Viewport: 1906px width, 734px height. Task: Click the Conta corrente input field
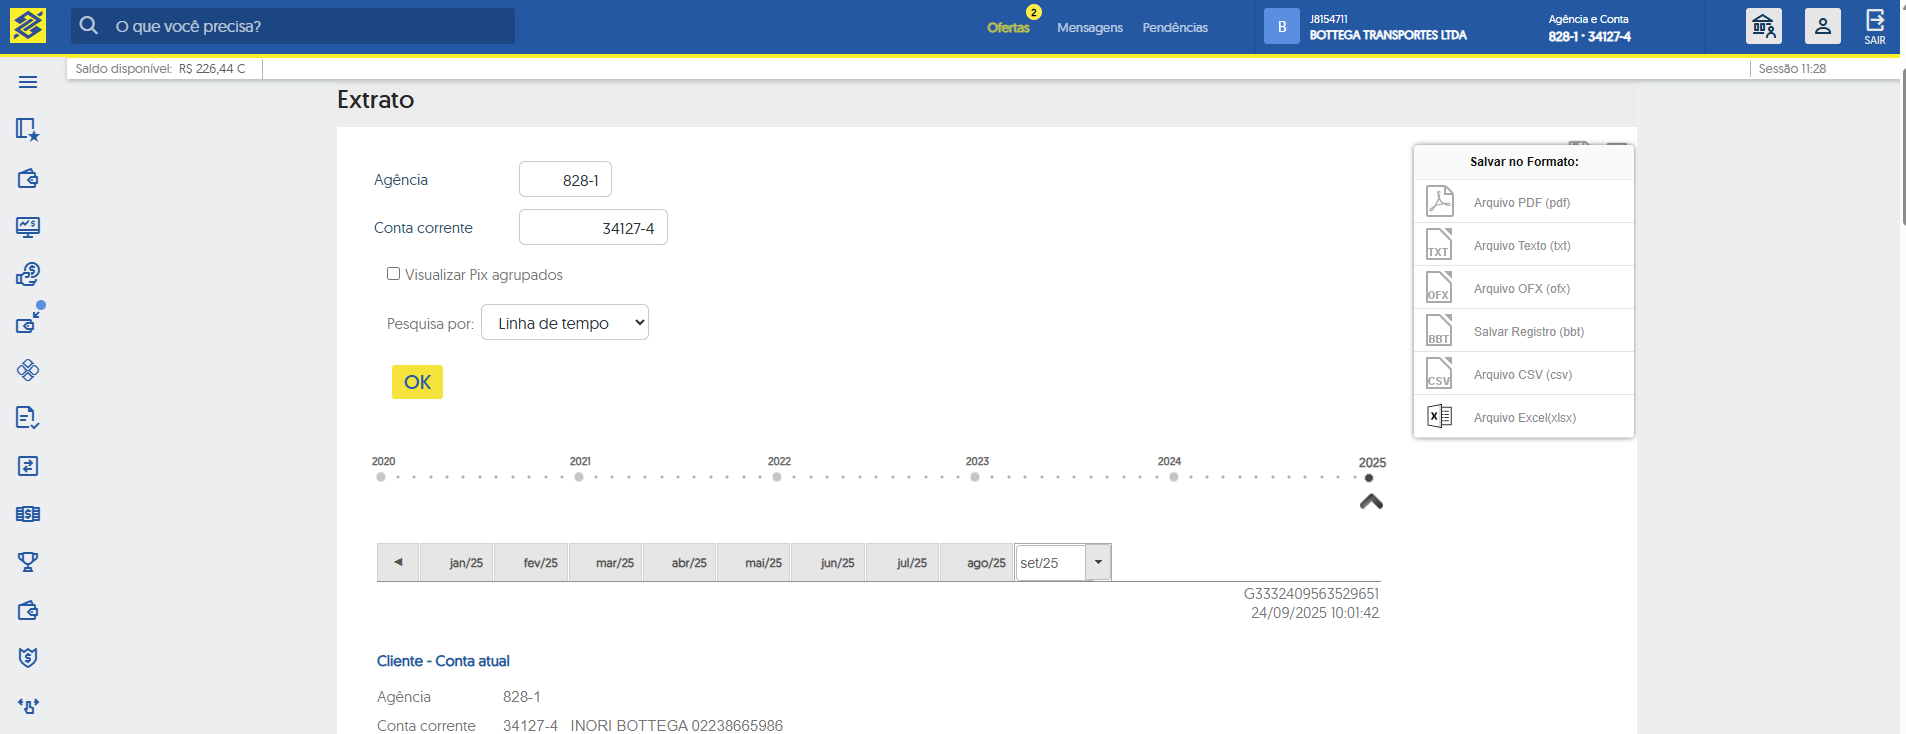[593, 228]
